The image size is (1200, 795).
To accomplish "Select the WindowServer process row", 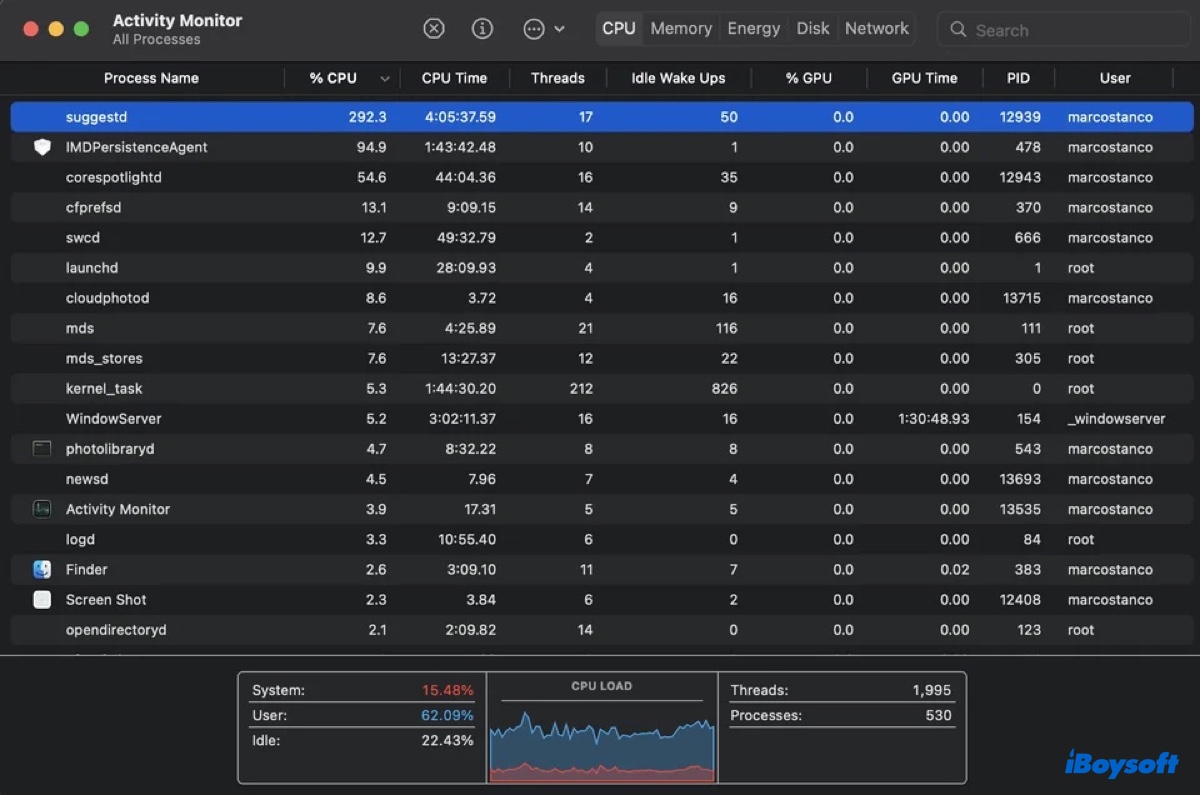I will click(x=602, y=419).
